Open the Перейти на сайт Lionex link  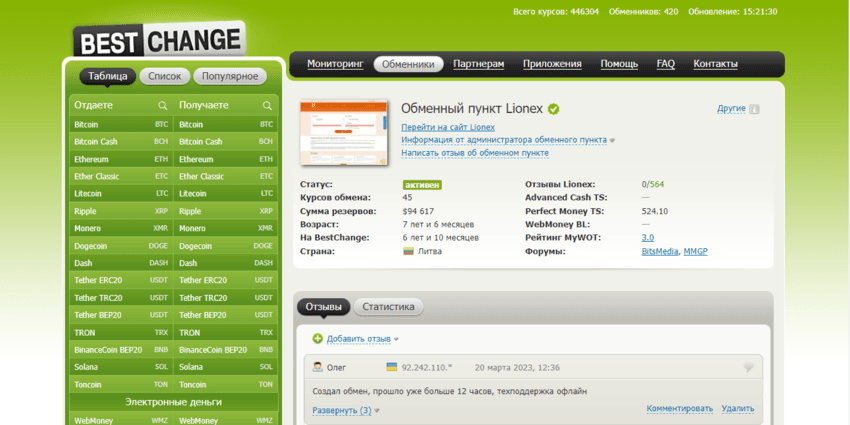pos(447,127)
